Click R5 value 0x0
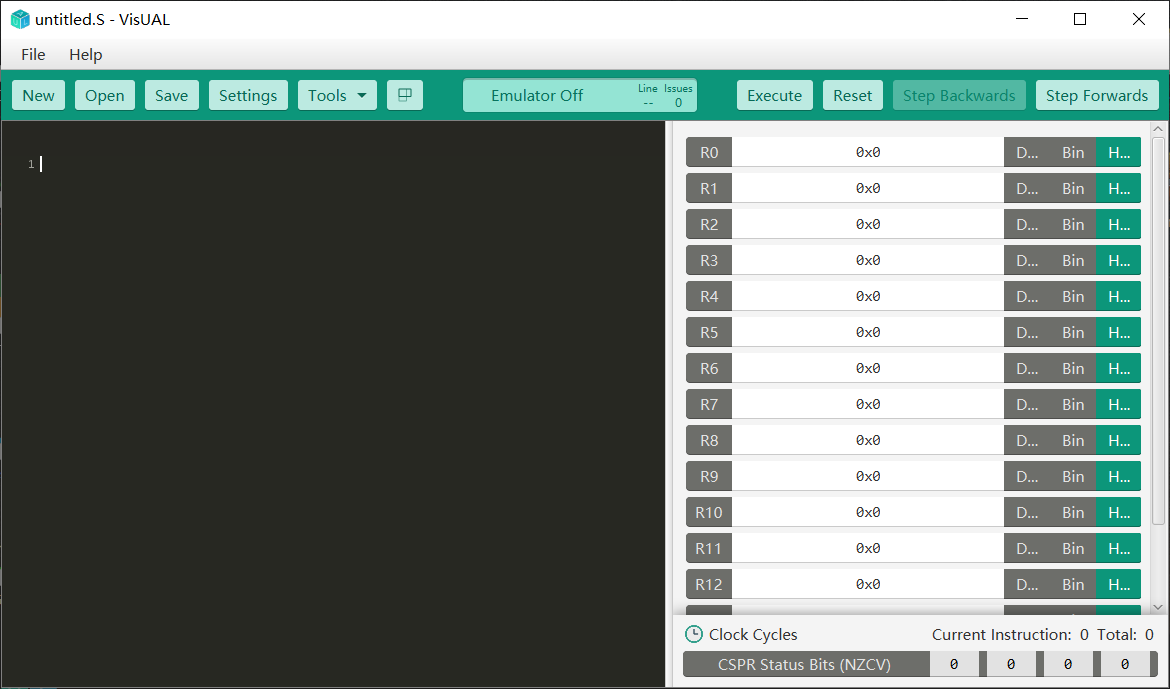The height and width of the screenshot is (689, 1170). (868, 332)
